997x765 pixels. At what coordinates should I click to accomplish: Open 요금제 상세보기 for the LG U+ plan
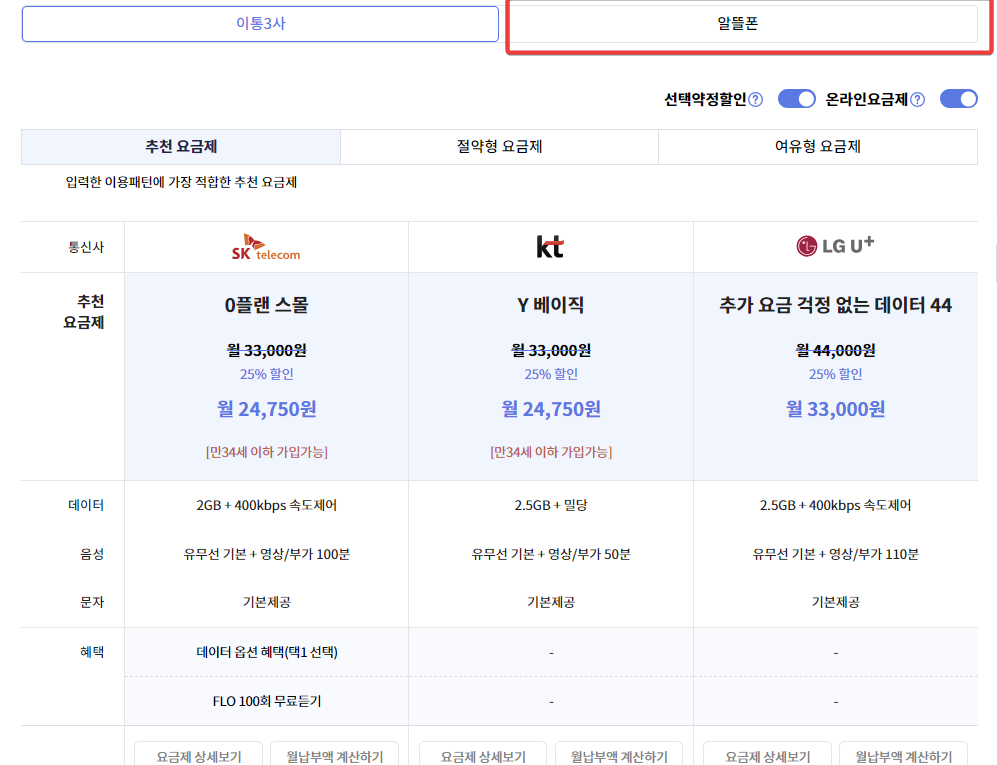[767, 755]
